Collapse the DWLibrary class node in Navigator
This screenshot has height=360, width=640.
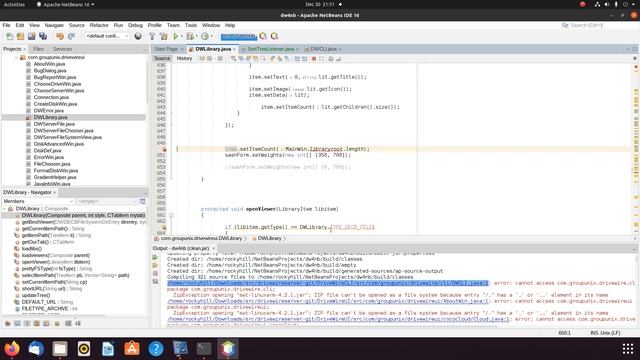4,209
